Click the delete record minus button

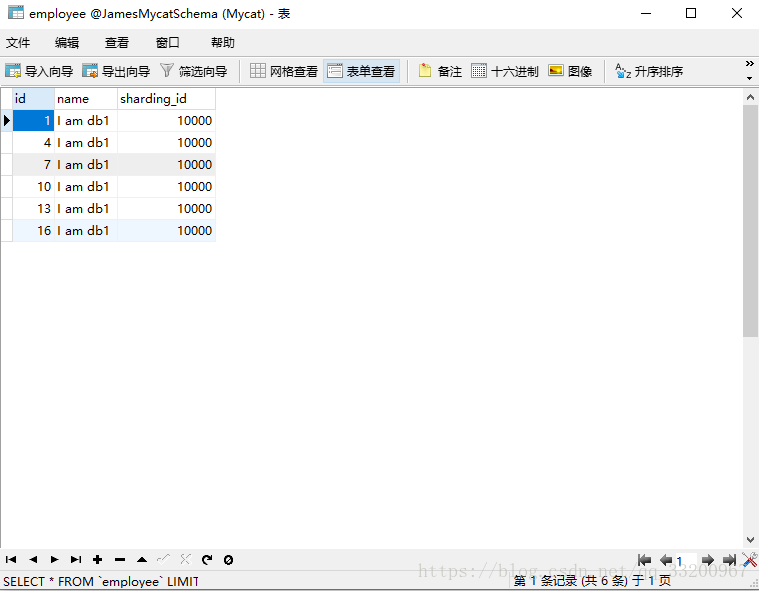(x=120, y=560)
